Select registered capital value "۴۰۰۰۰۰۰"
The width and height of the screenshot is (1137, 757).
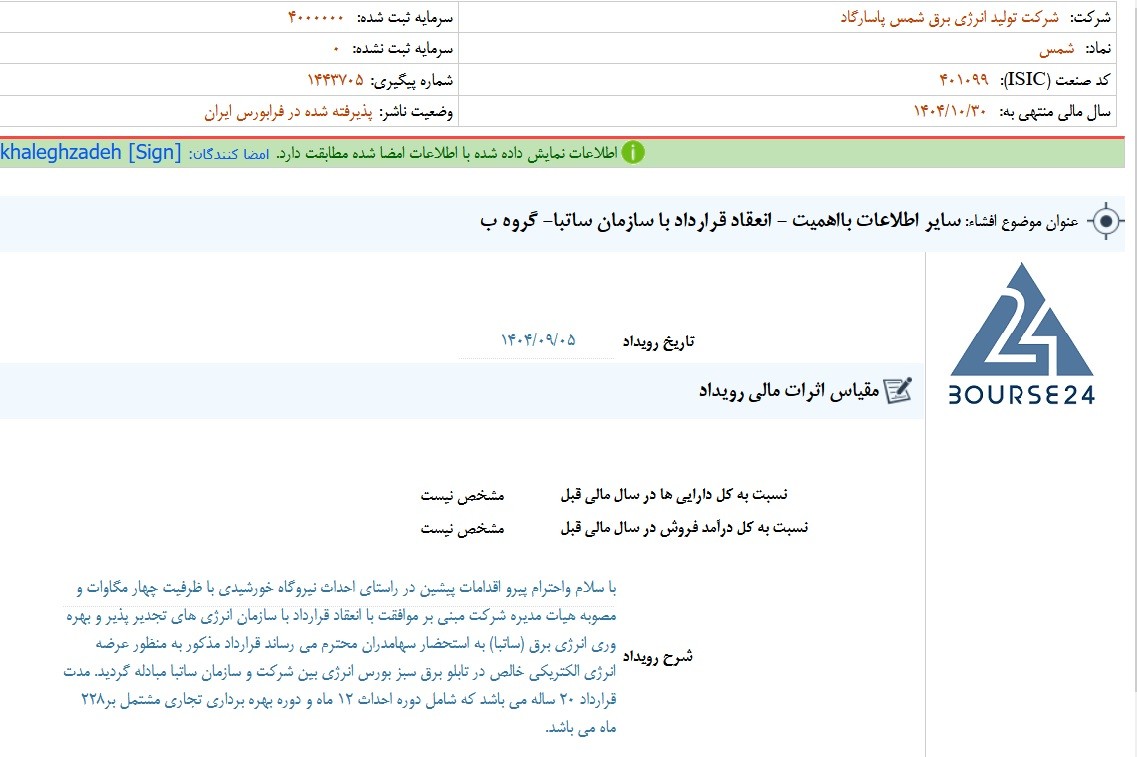coord(315,17)
